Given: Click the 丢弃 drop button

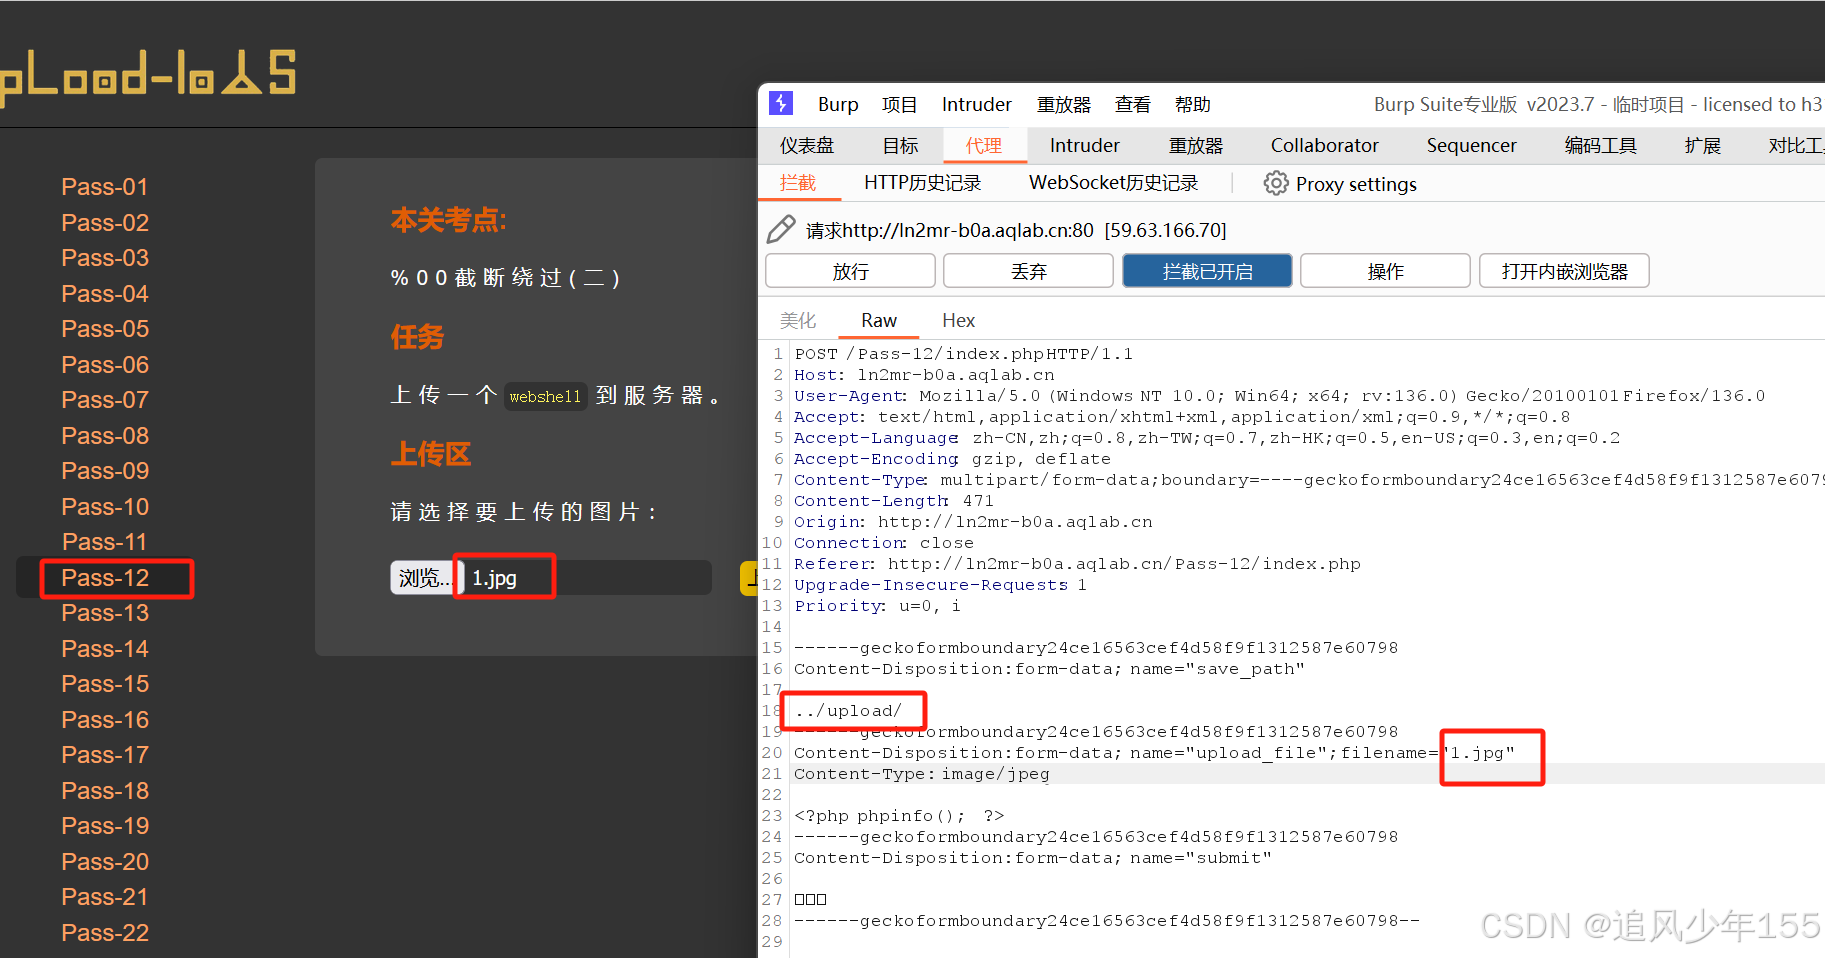Looking at the screenshot, I should [x=1028, y=271].
